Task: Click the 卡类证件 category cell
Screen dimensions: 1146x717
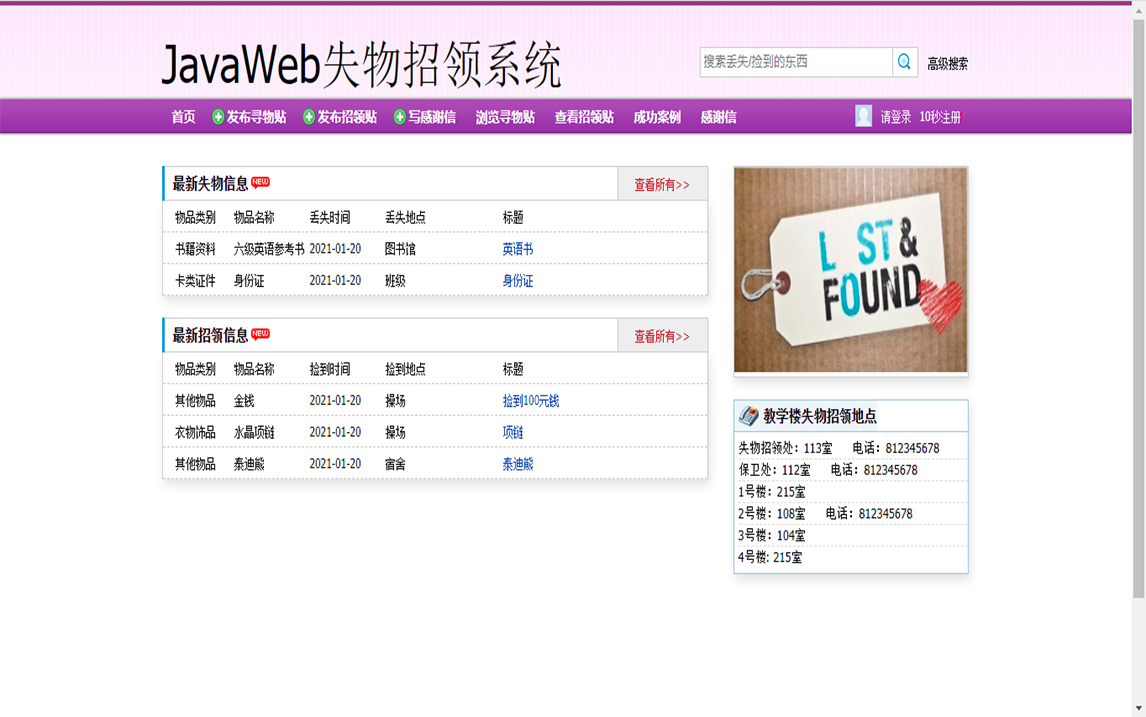Action: coord(195,281)
